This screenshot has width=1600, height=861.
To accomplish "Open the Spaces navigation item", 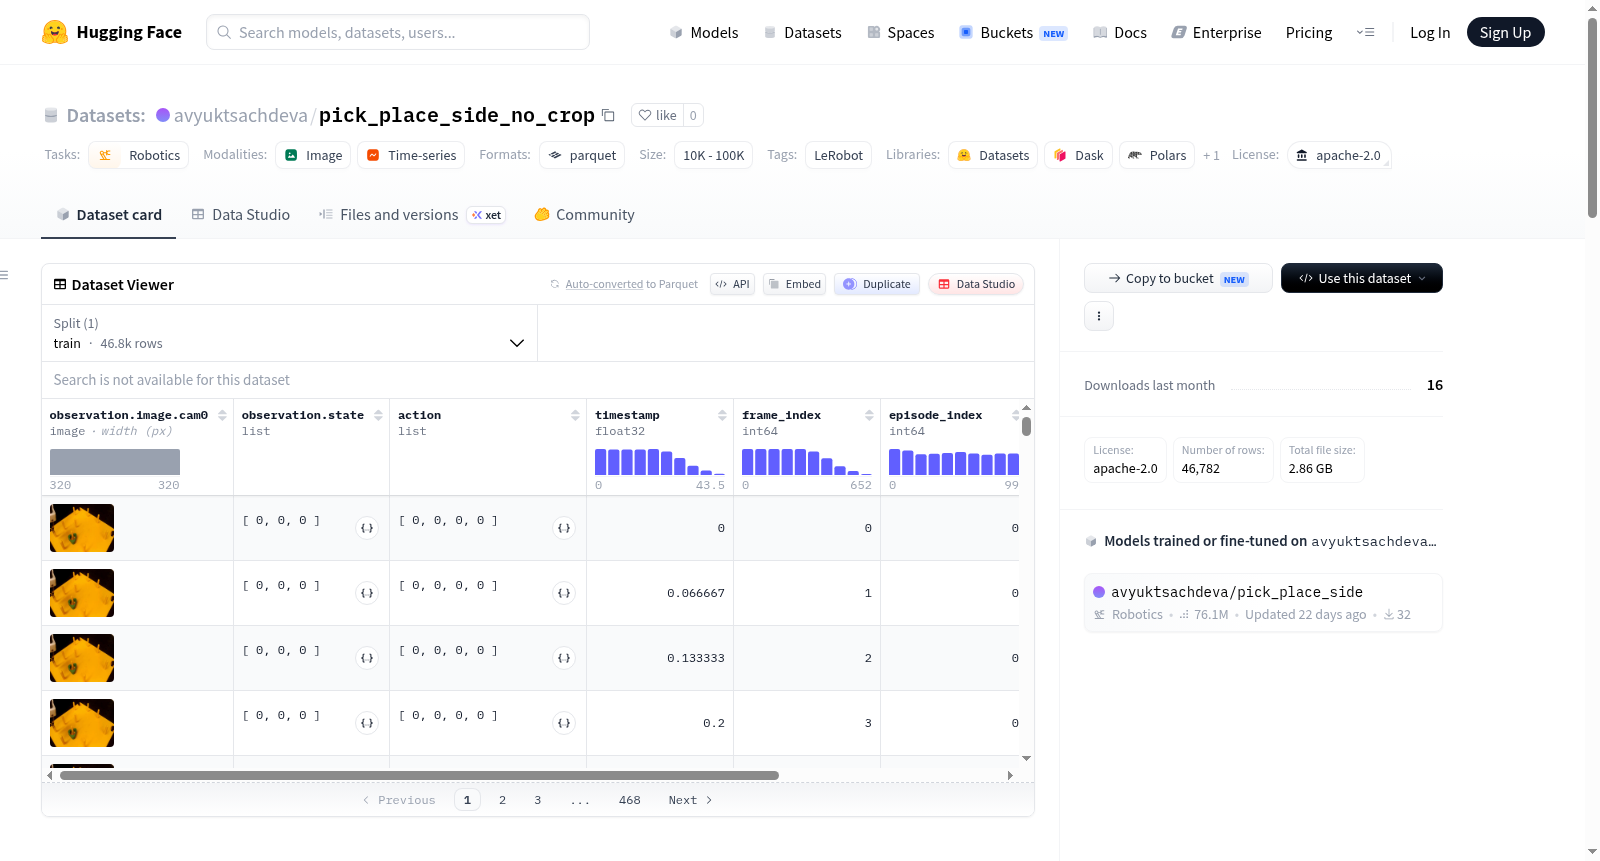I will 900,32.
